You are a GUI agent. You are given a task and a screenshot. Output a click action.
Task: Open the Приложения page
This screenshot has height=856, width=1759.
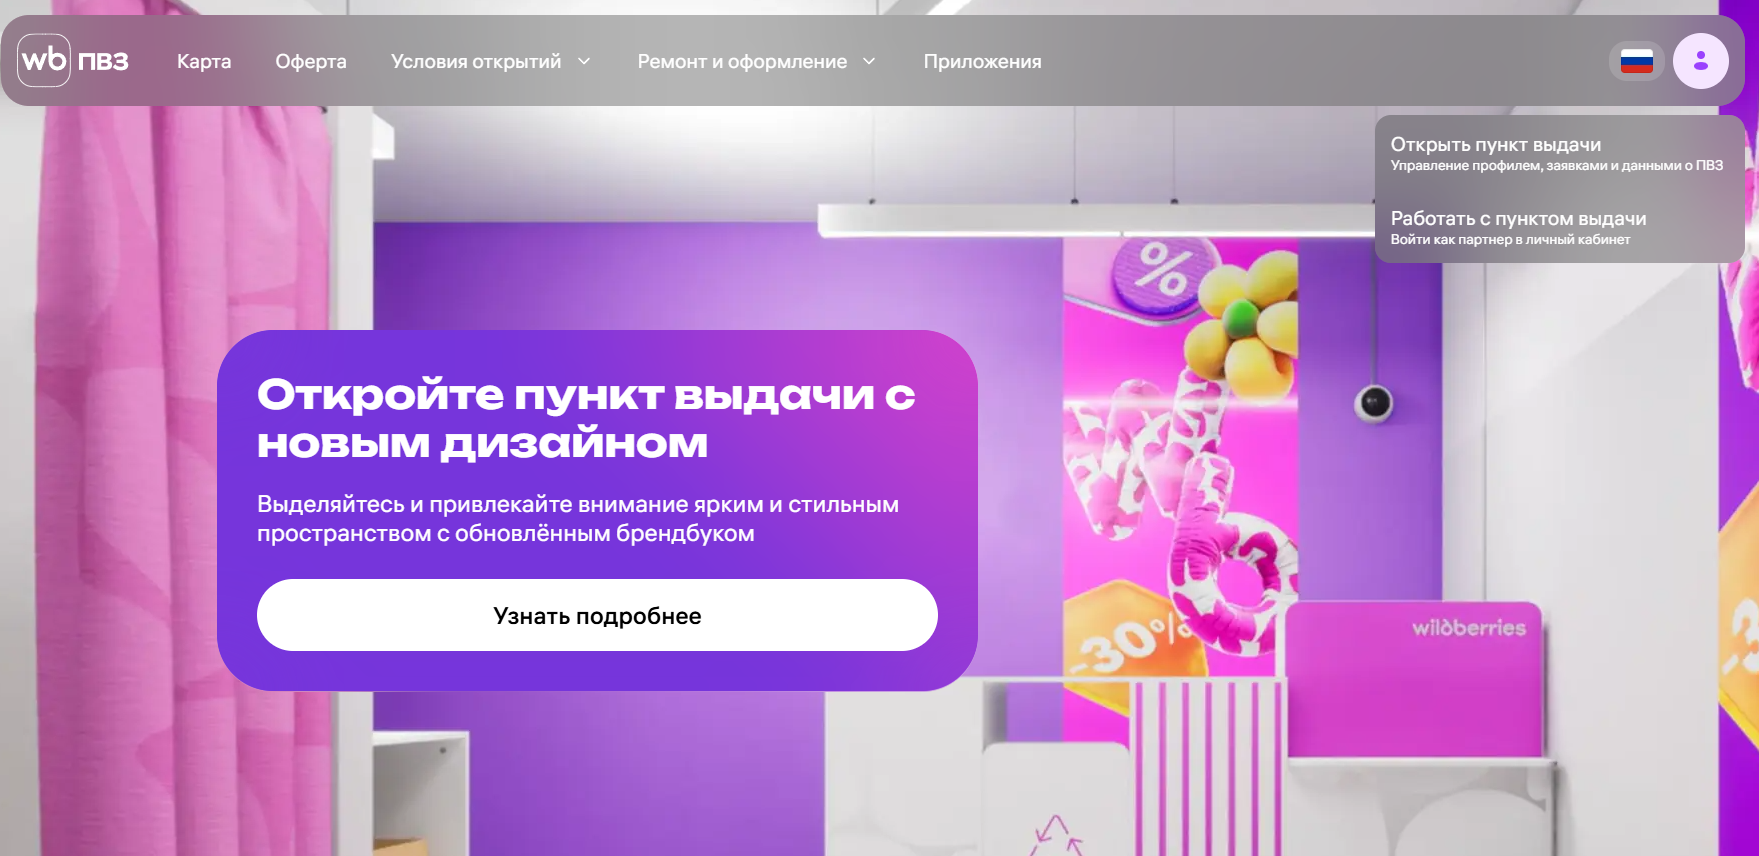tap(982, 61)
